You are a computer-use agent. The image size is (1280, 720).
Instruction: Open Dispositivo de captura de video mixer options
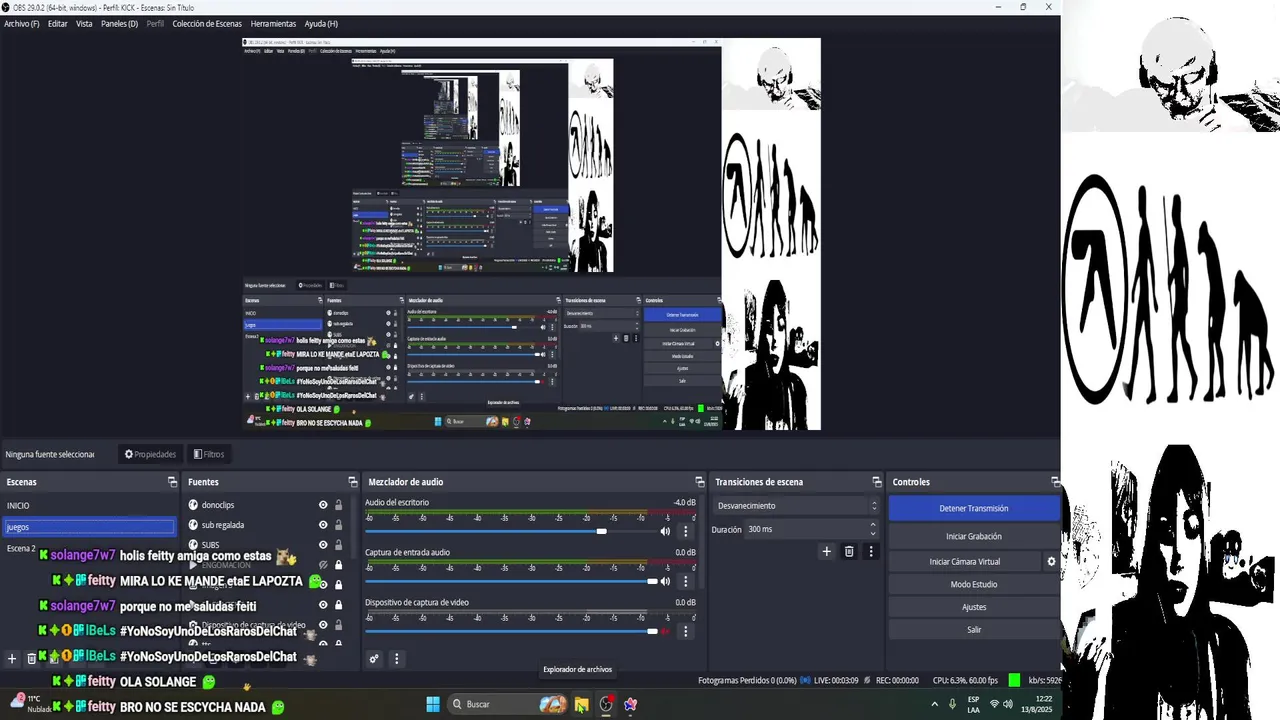(x=686, y=631)
